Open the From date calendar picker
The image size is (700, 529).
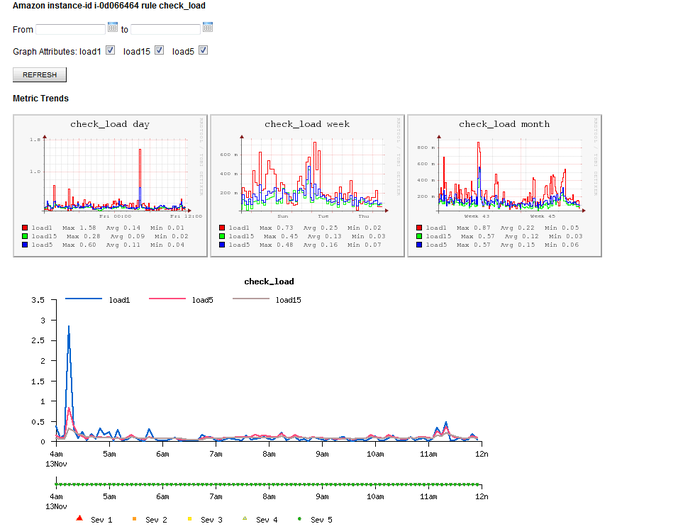click(112, 27)
